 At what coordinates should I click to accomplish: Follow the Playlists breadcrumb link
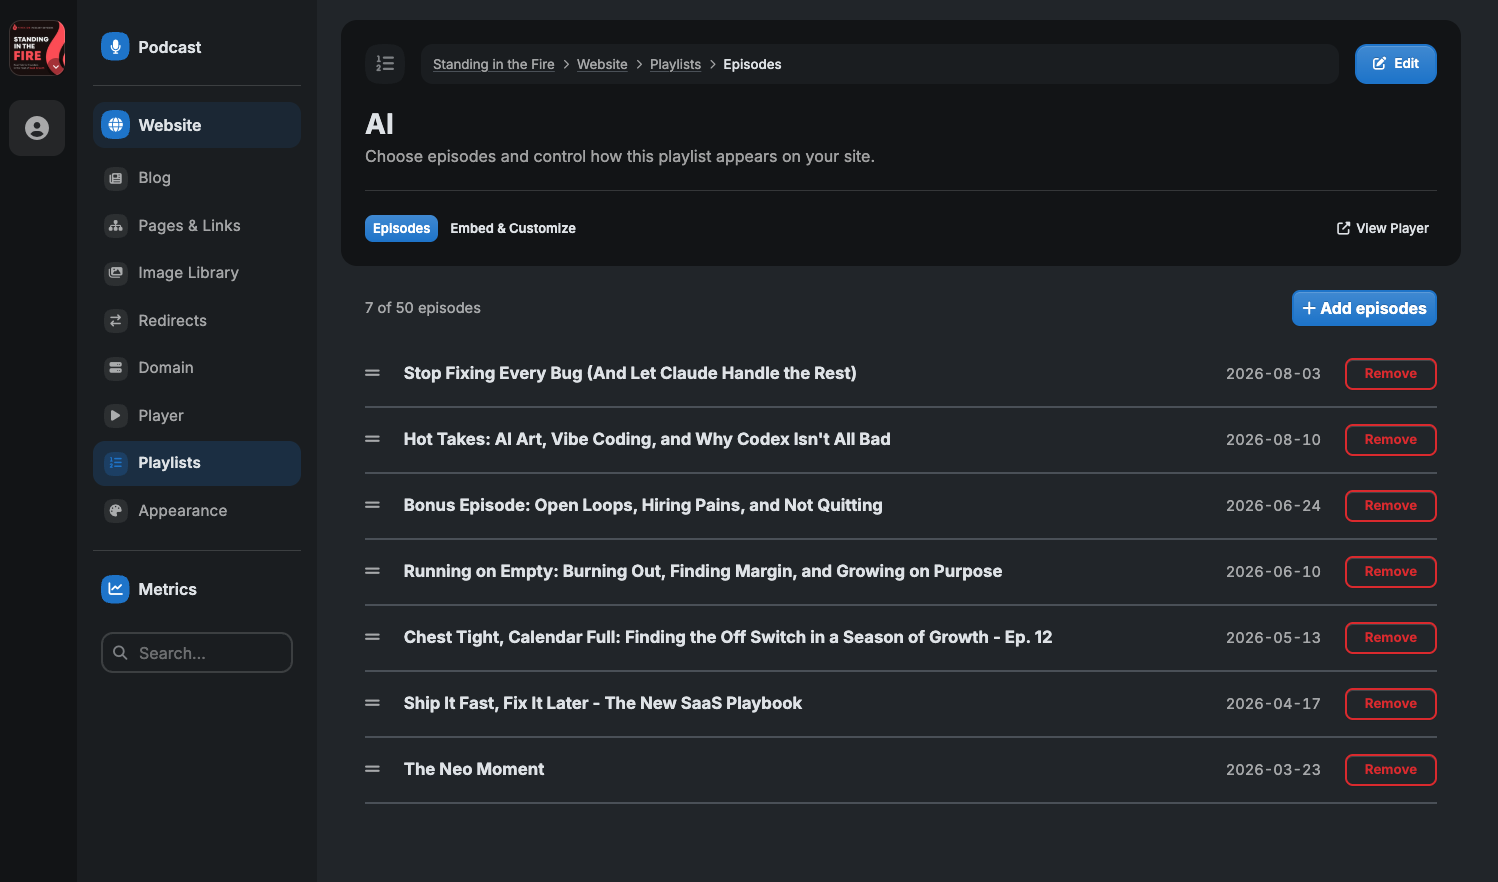(x=675, y=64)
